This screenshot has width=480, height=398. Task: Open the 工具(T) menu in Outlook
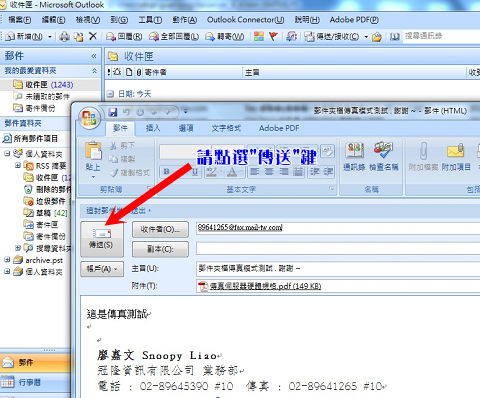coord(150,20)
